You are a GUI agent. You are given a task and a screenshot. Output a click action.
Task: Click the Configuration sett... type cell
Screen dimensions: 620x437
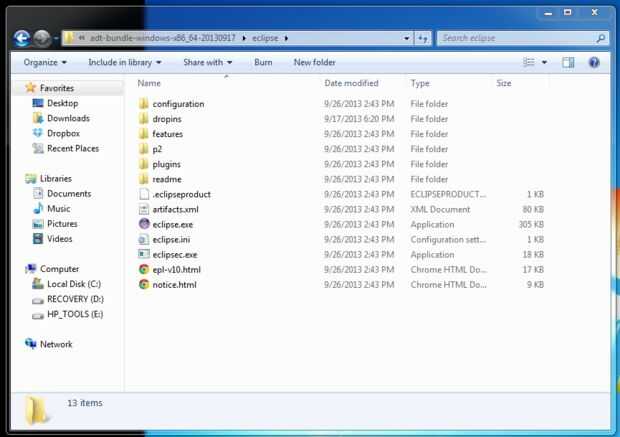click(x=448, y=239)
